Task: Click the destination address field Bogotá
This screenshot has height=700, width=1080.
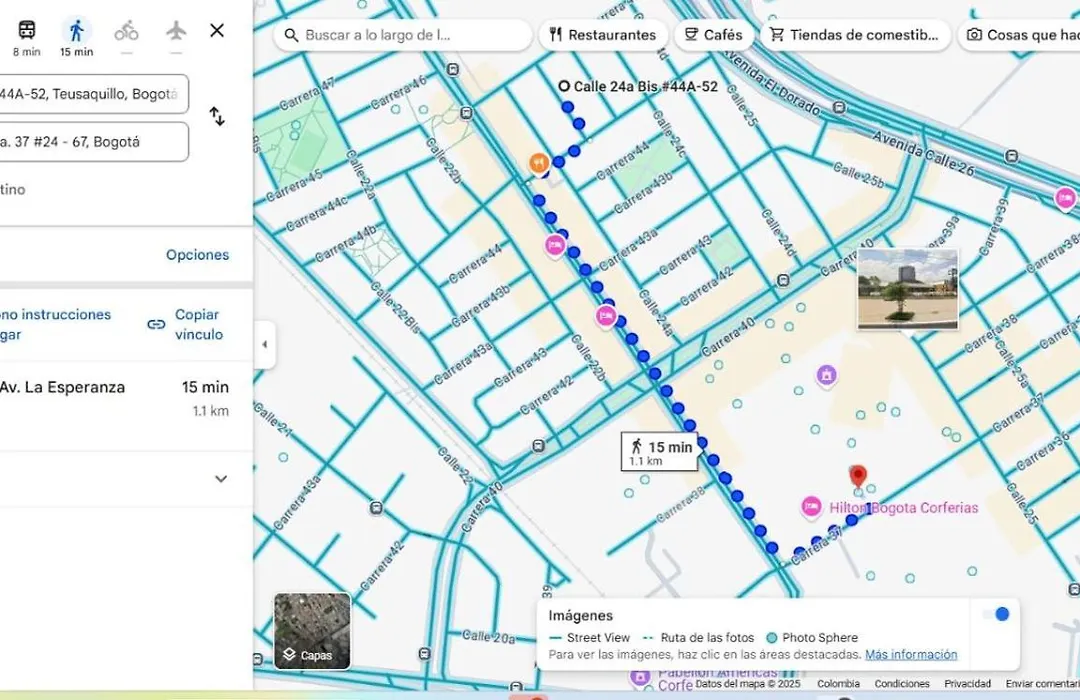Action: tap(92, 142)
